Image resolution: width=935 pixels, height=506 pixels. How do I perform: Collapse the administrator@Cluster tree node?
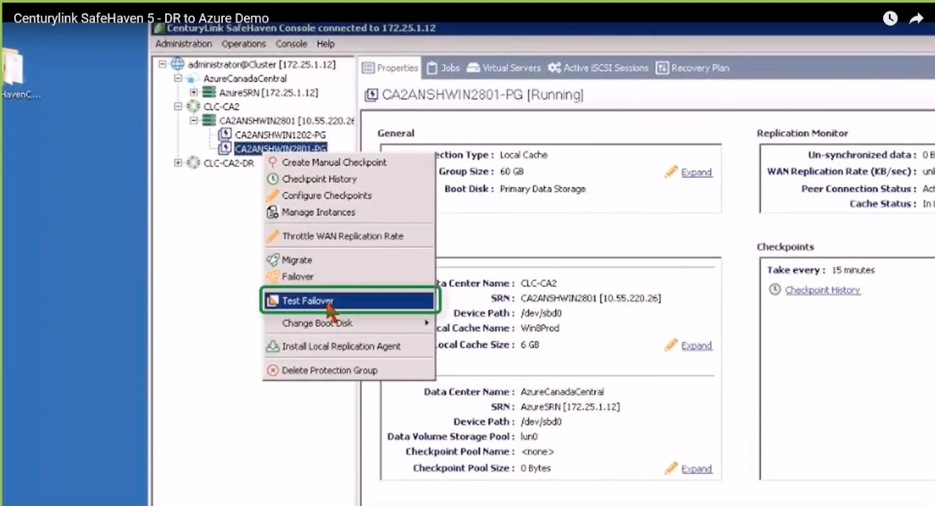pyautogui.click(x=162, y=64)
